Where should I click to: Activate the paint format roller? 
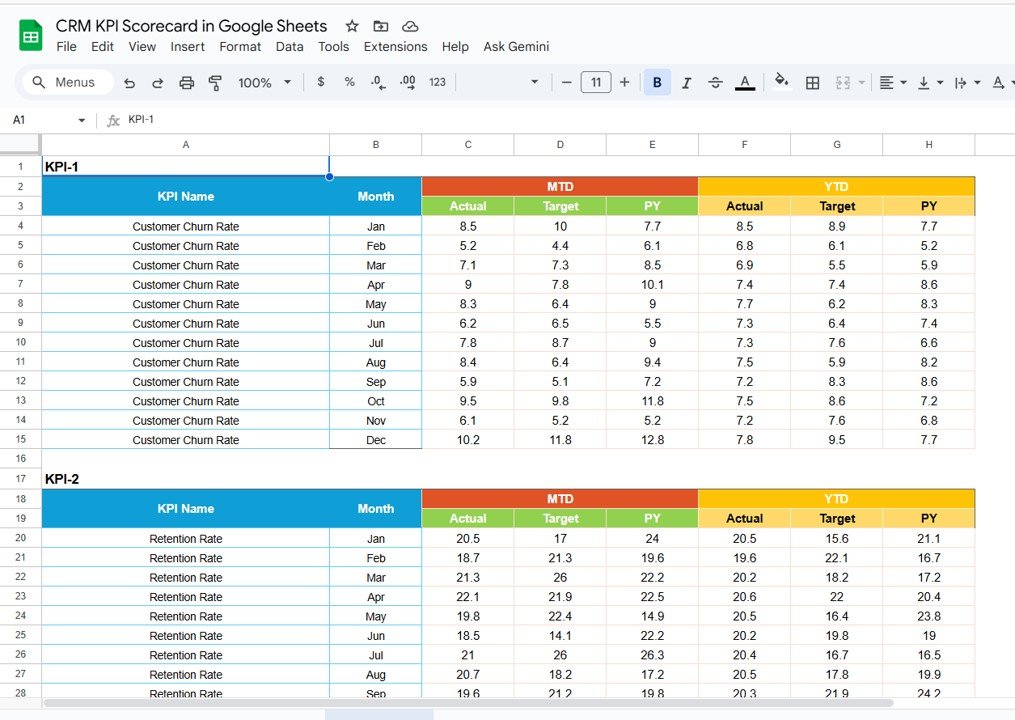(215, 83)
